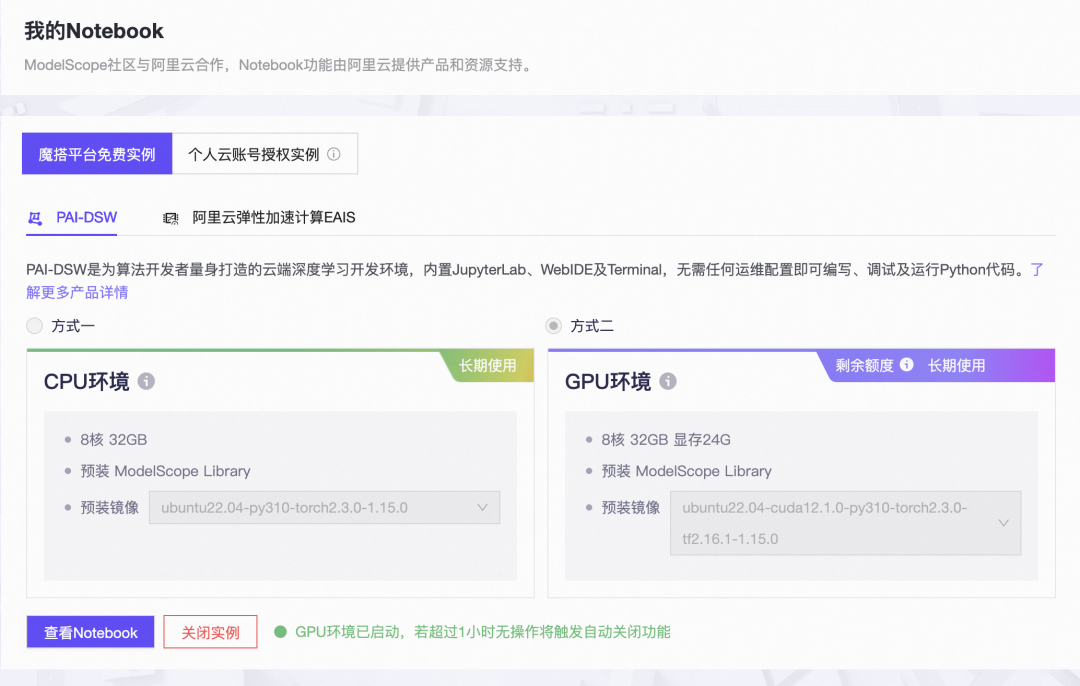This screenshot has width=1080, height=686.
Task: Click the 阿里云弹性加速计算EAIS chip icon
Action: point(171,218)
